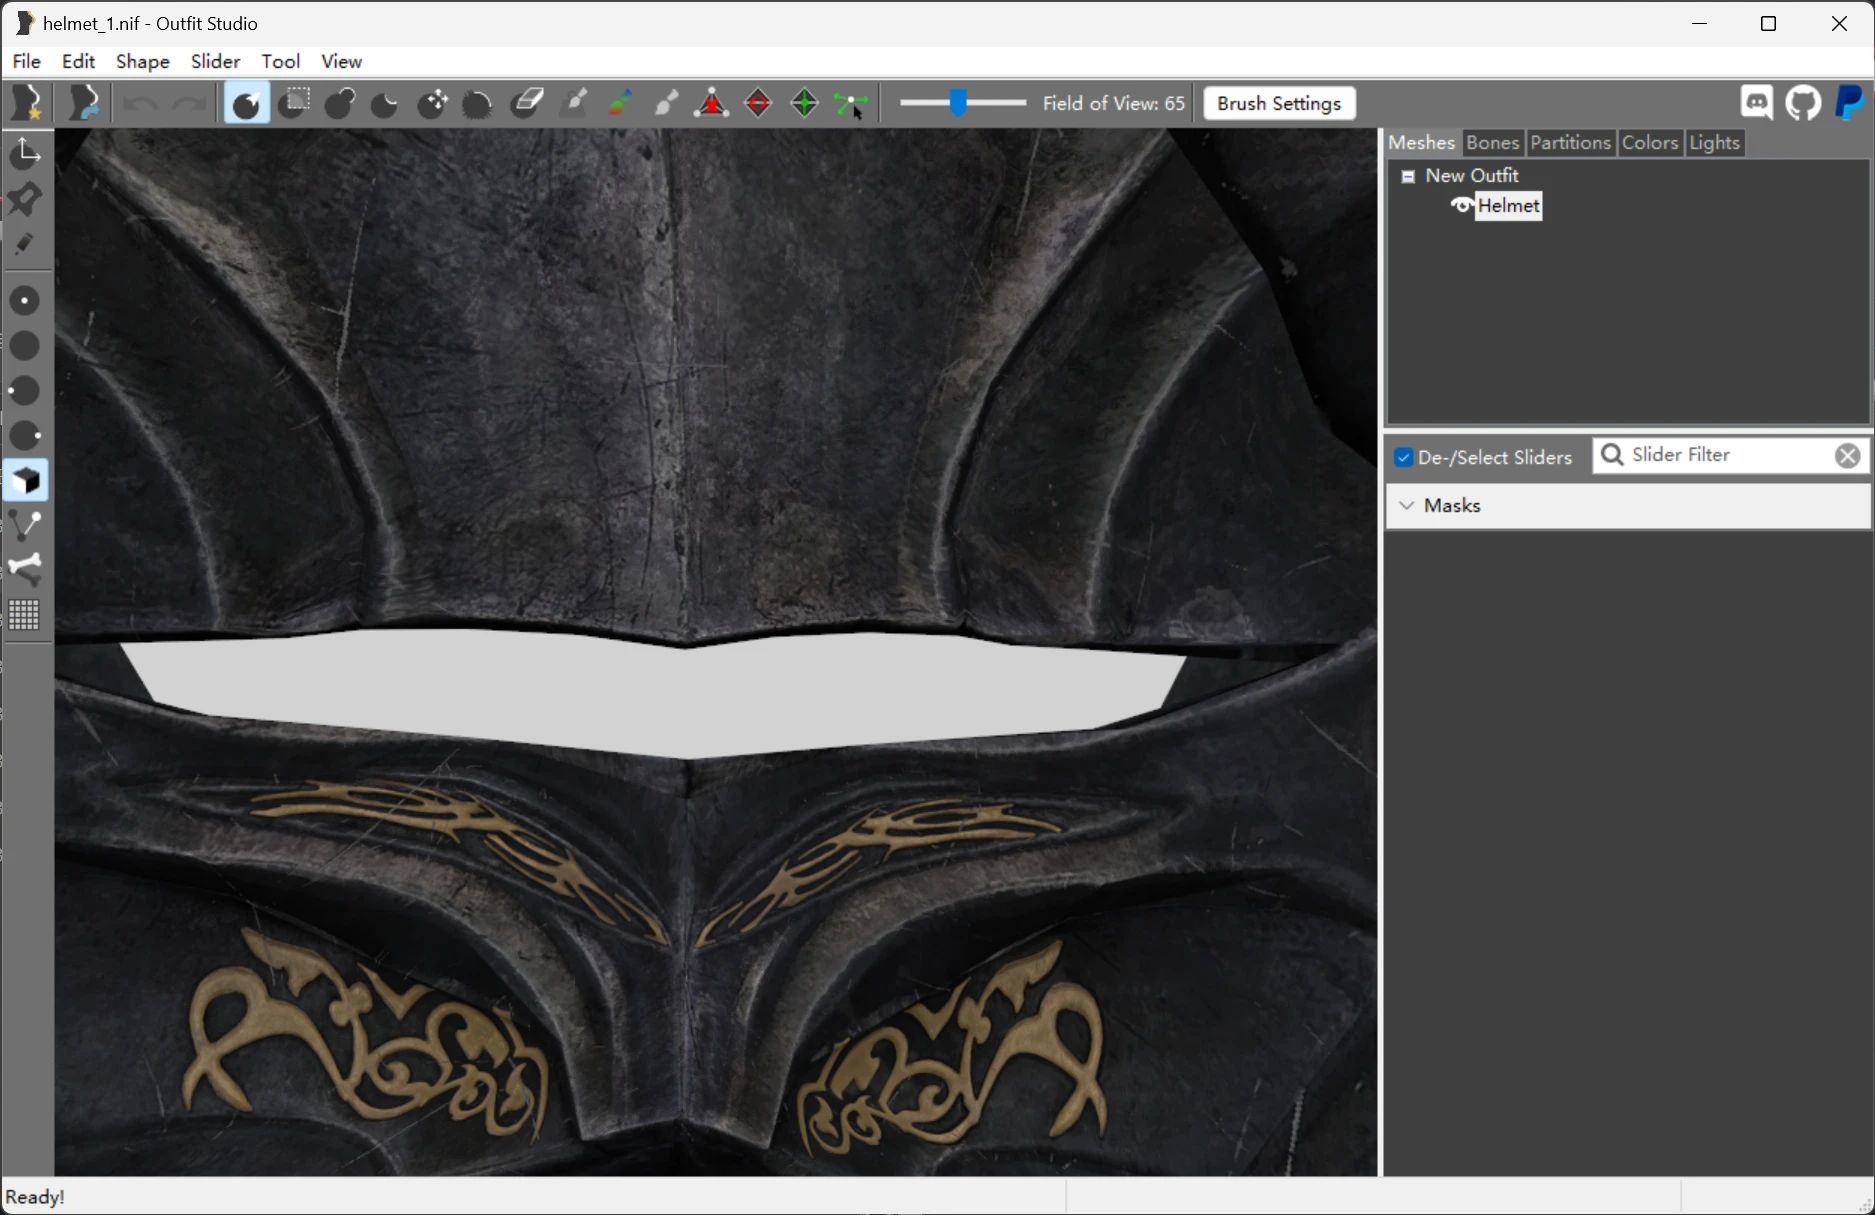Uncheck the De-/Select Sliders checkbox

click(x=1404, y=457)
